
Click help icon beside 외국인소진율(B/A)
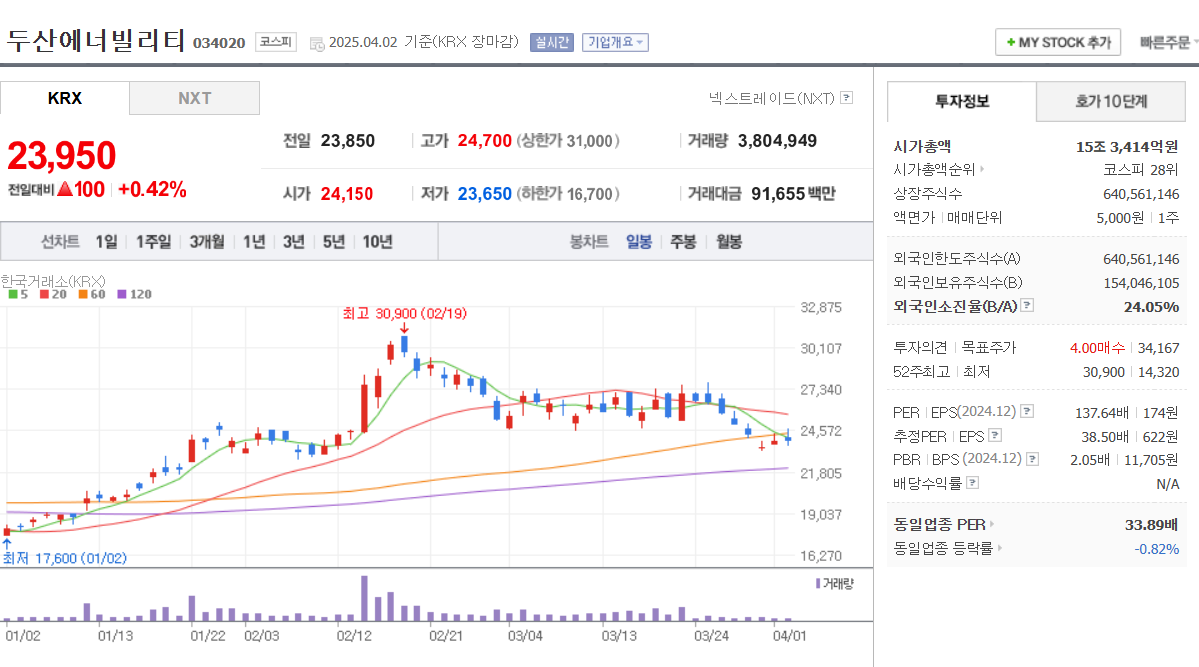(x=1027, y=305)
